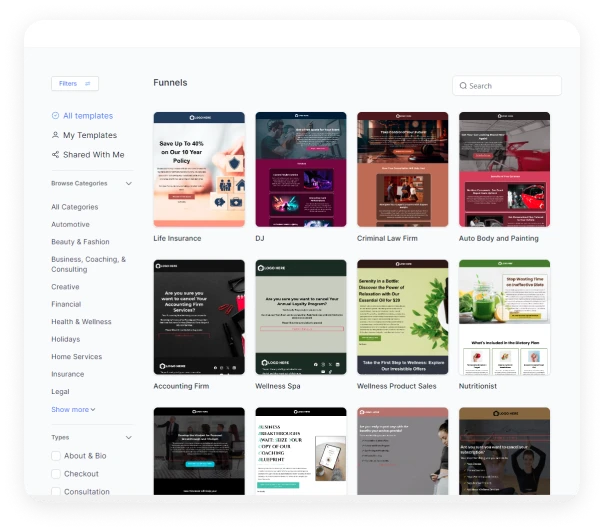The height and width of the screenshot is (531, 604).
Task: Expand categories with Show more
Action: coord(74,409)
